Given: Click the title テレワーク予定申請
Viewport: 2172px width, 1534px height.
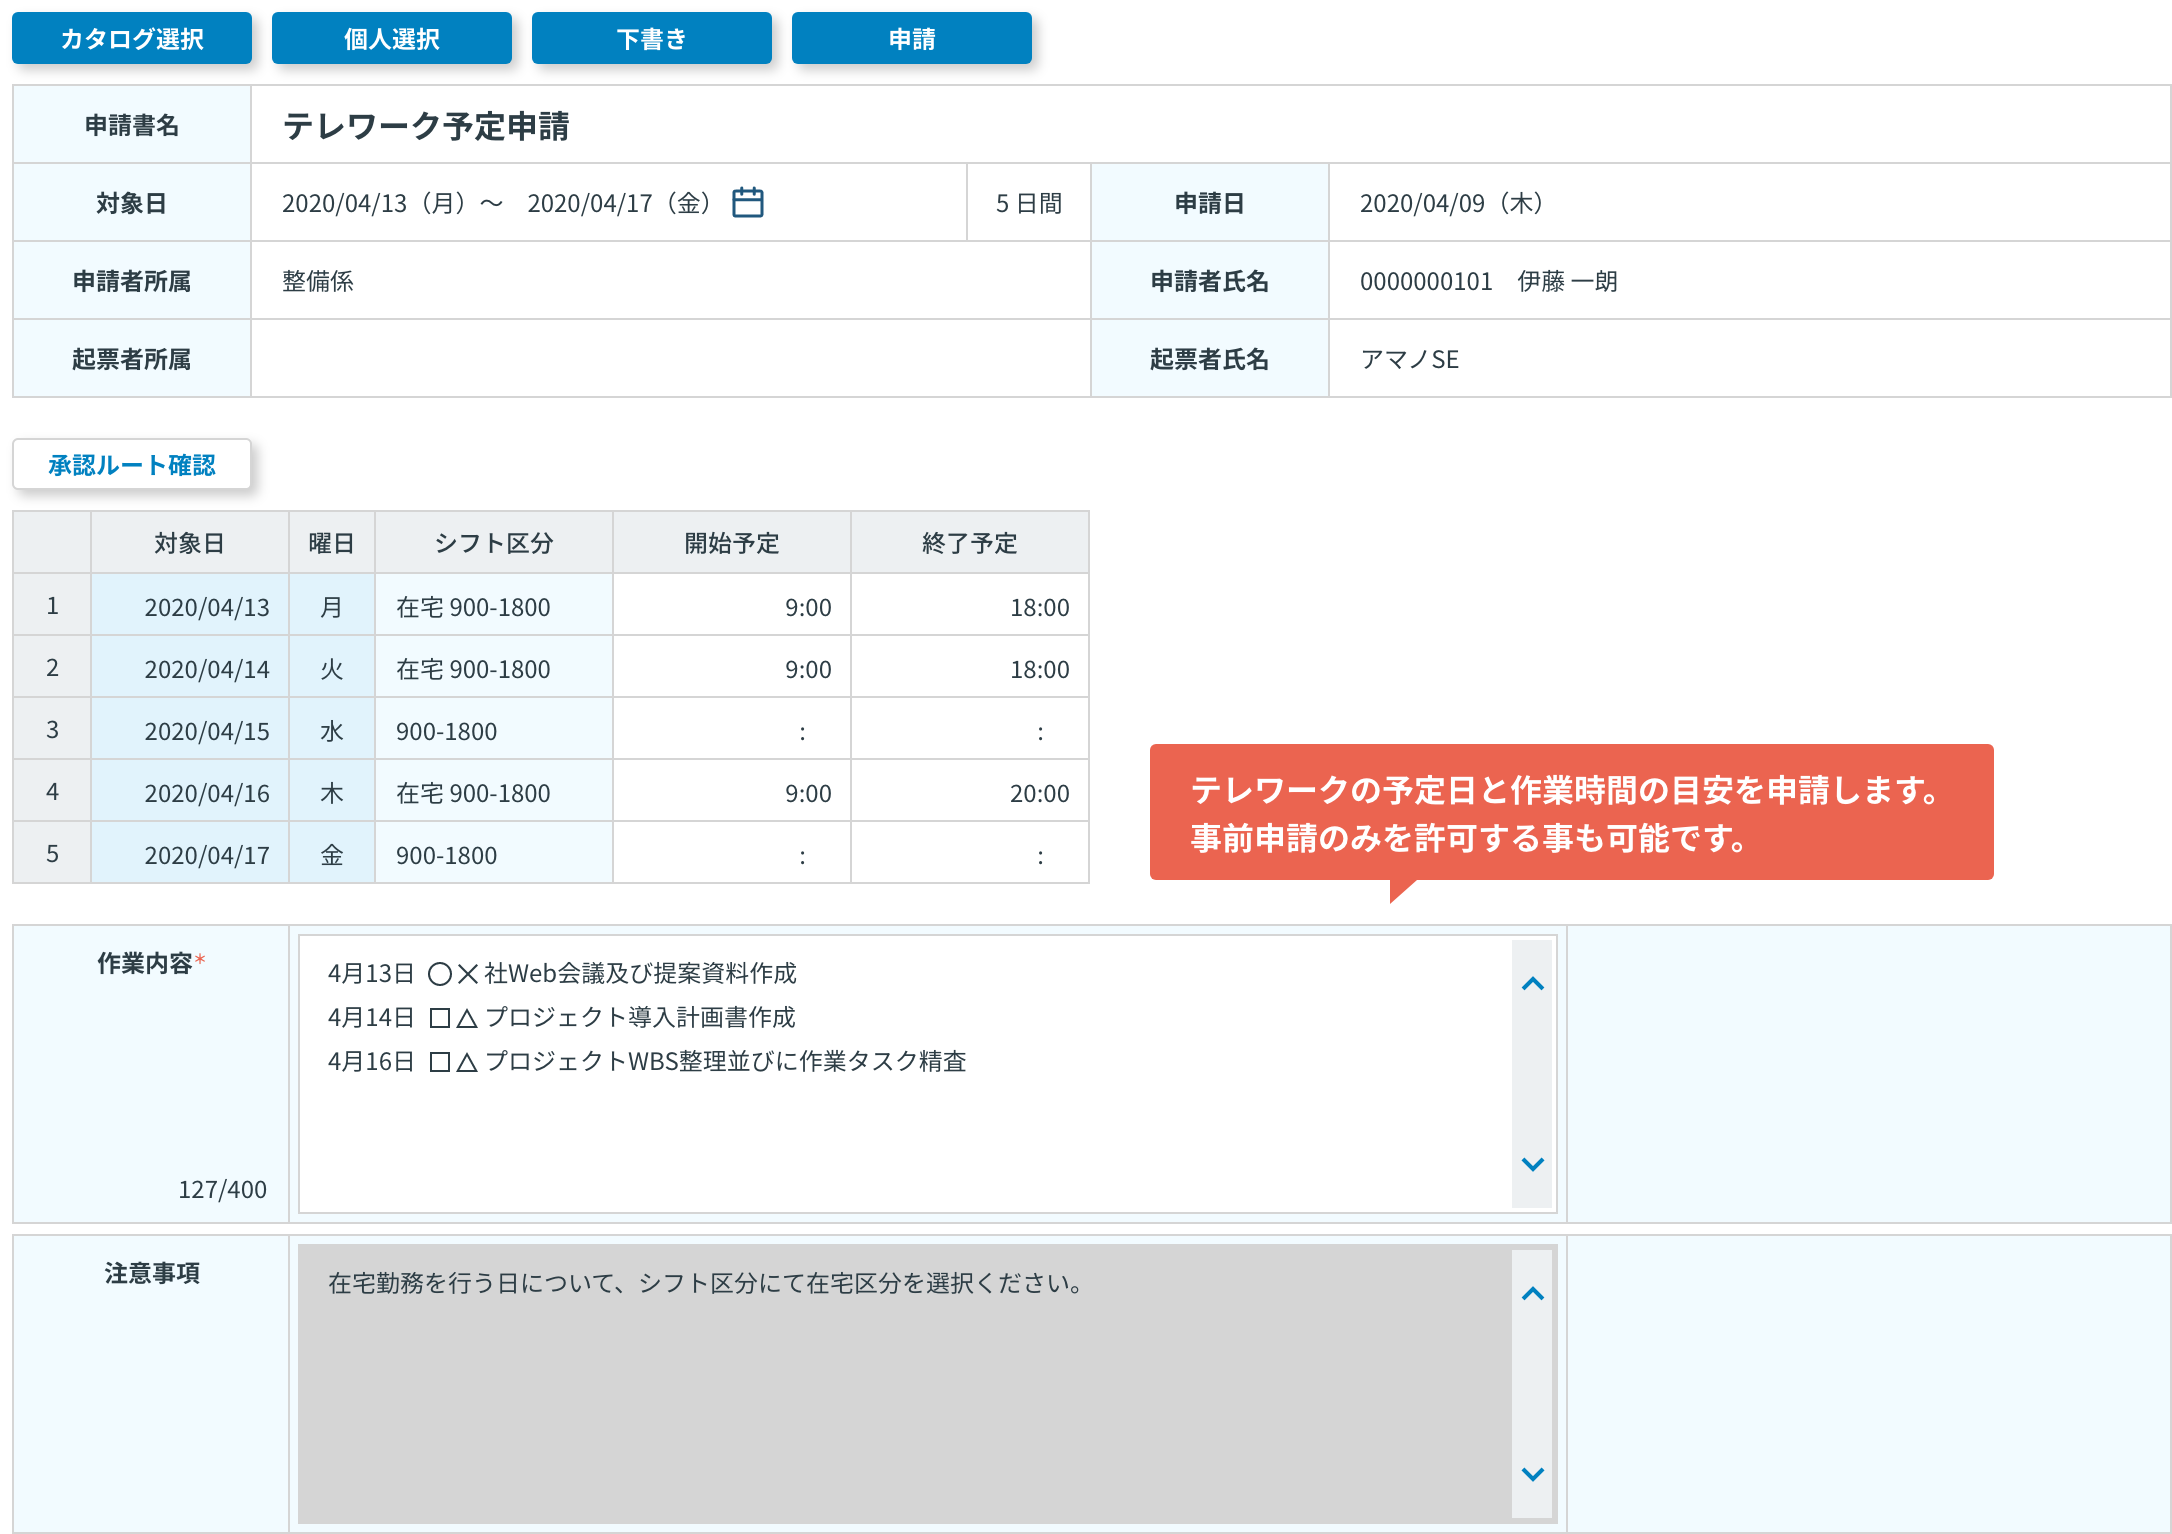Looking at the screenshot, I should pos(426,125).
